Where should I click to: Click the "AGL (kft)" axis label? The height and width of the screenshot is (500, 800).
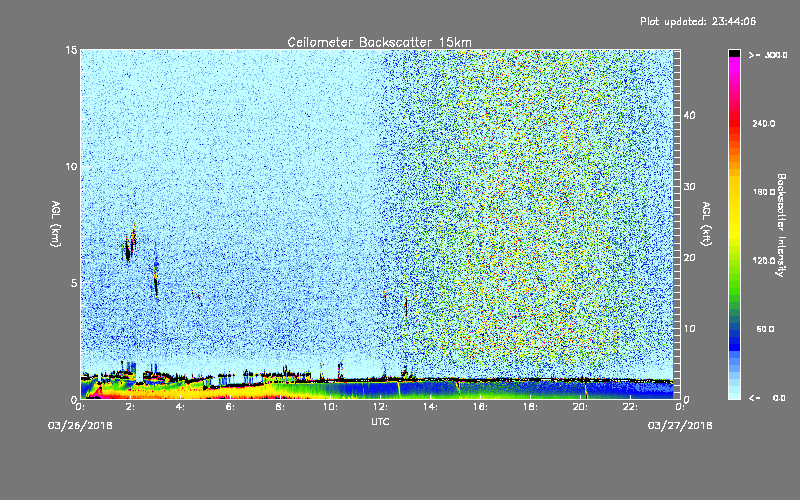(x=707, y=224)
